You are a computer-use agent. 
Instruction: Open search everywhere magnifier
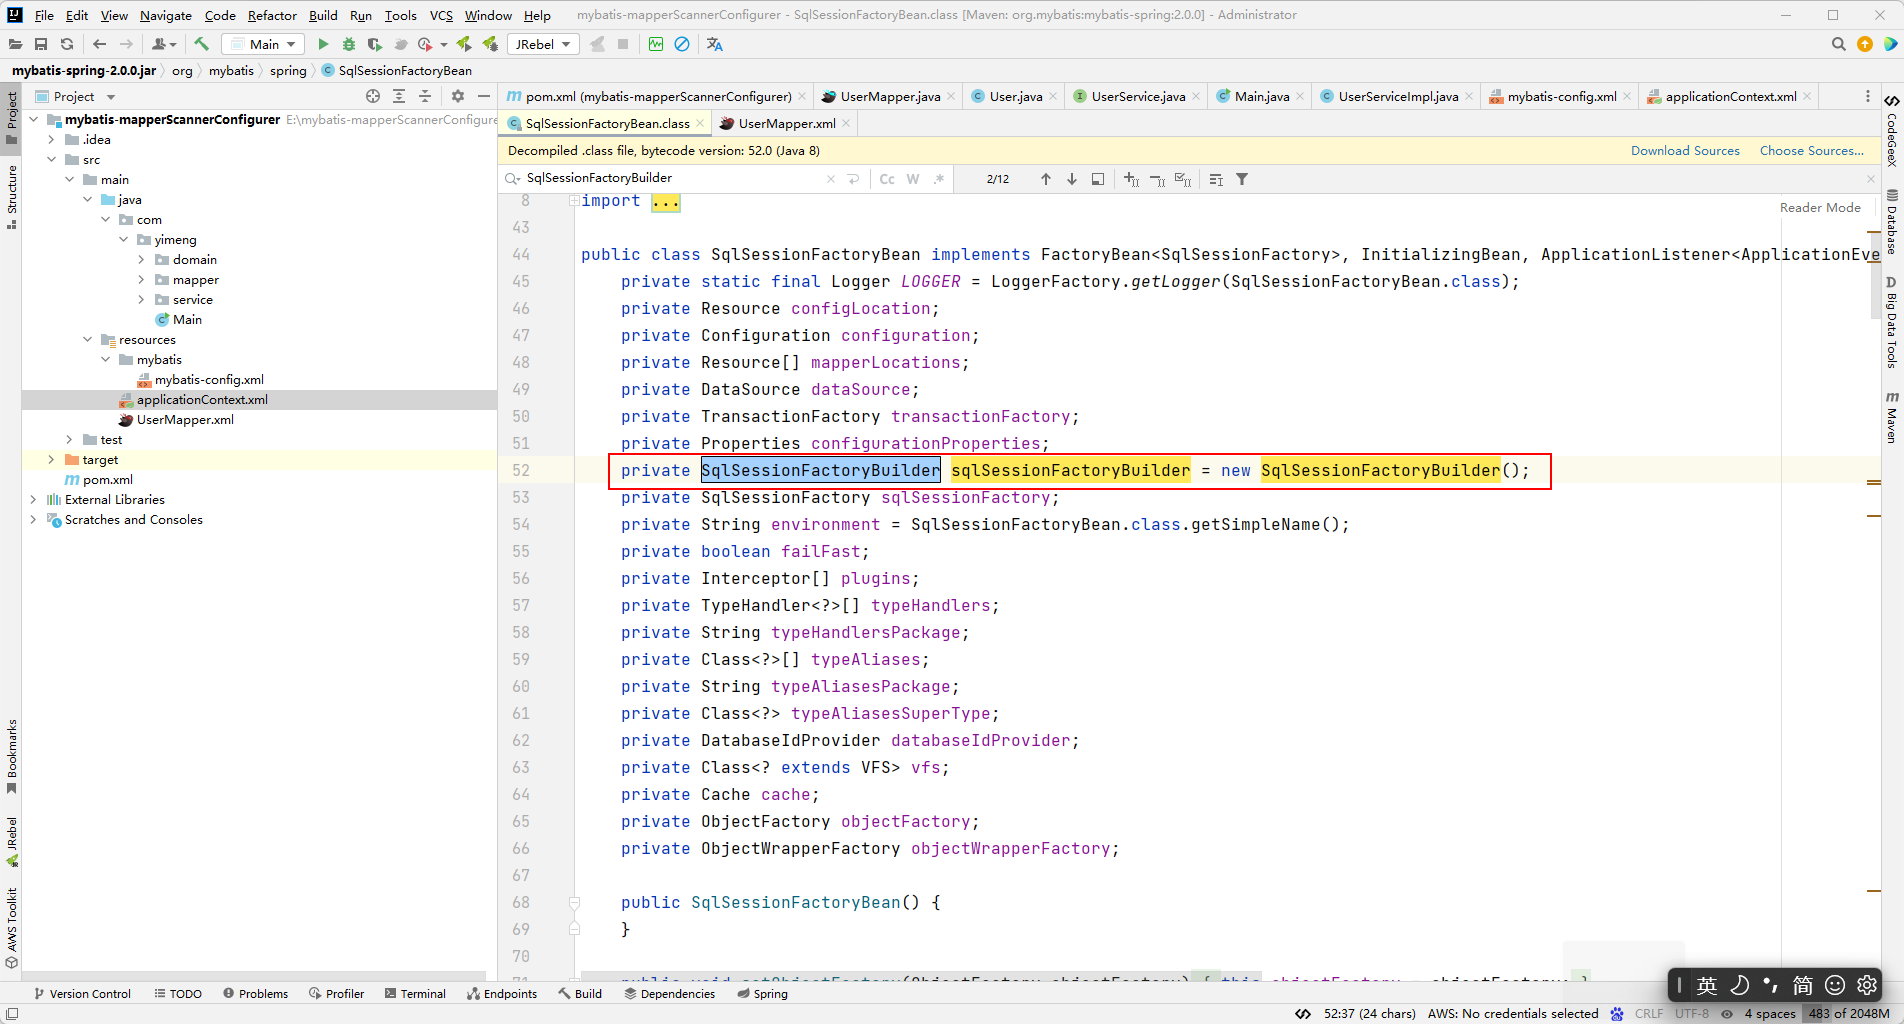pos(1838,44)
